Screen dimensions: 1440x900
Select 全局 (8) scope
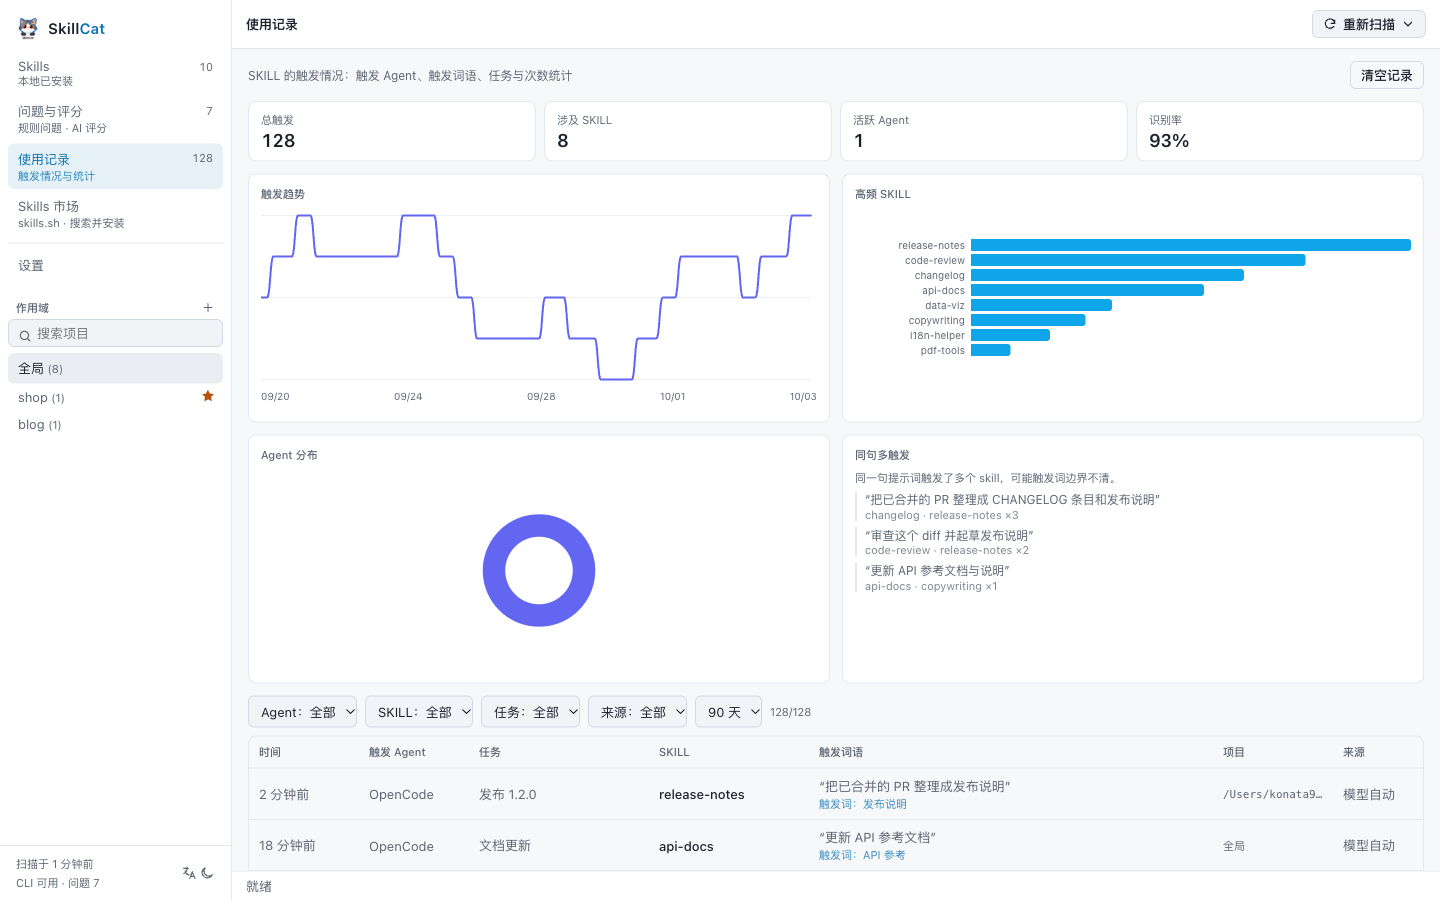click(115, 368)
